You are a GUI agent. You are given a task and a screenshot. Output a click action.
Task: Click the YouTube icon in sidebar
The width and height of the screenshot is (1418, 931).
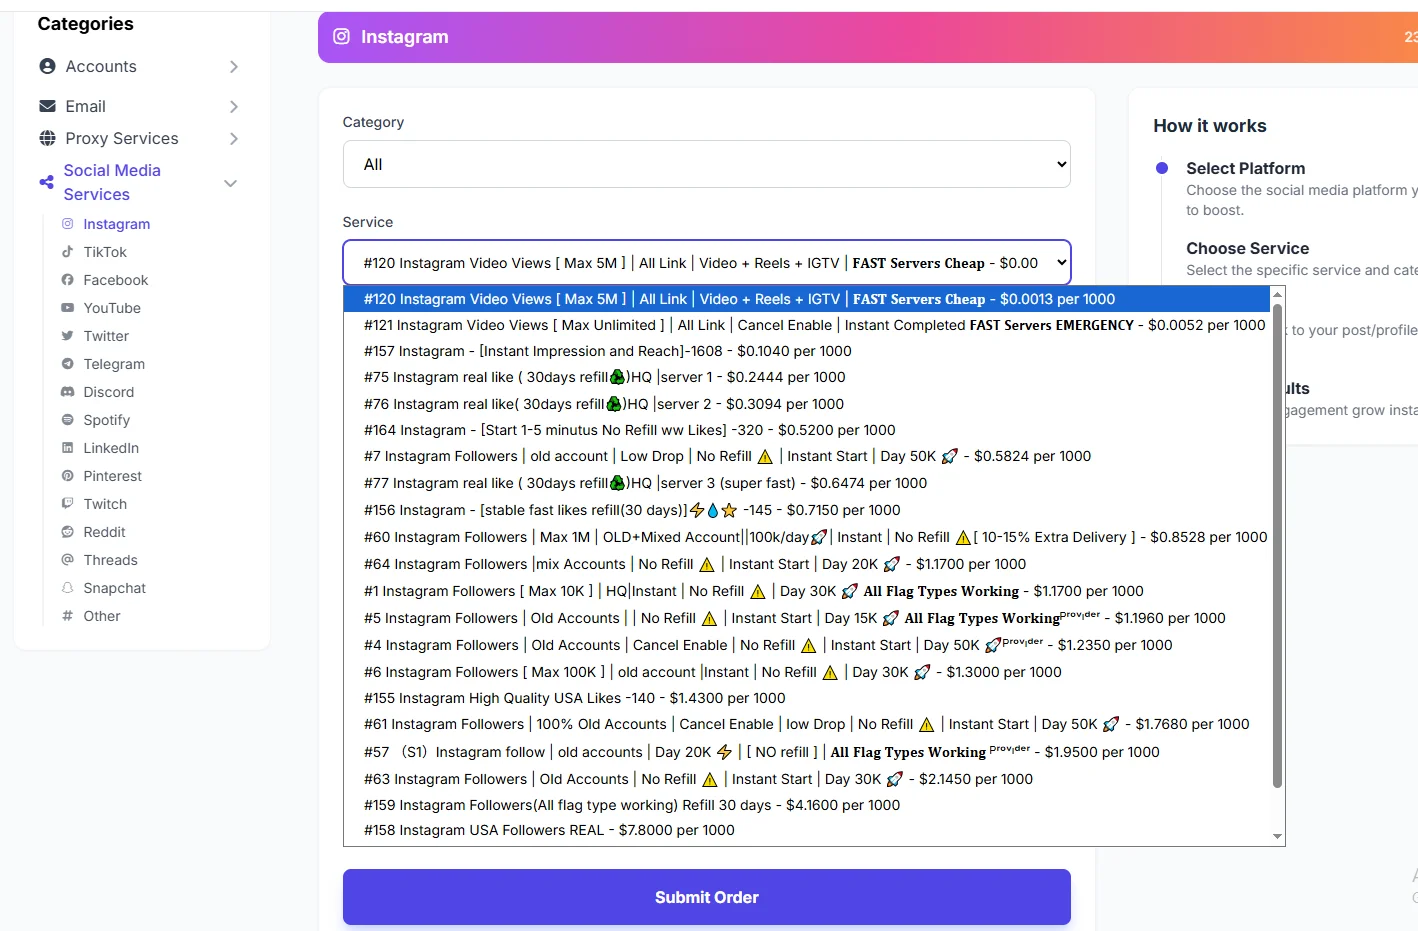coord(67,308)
